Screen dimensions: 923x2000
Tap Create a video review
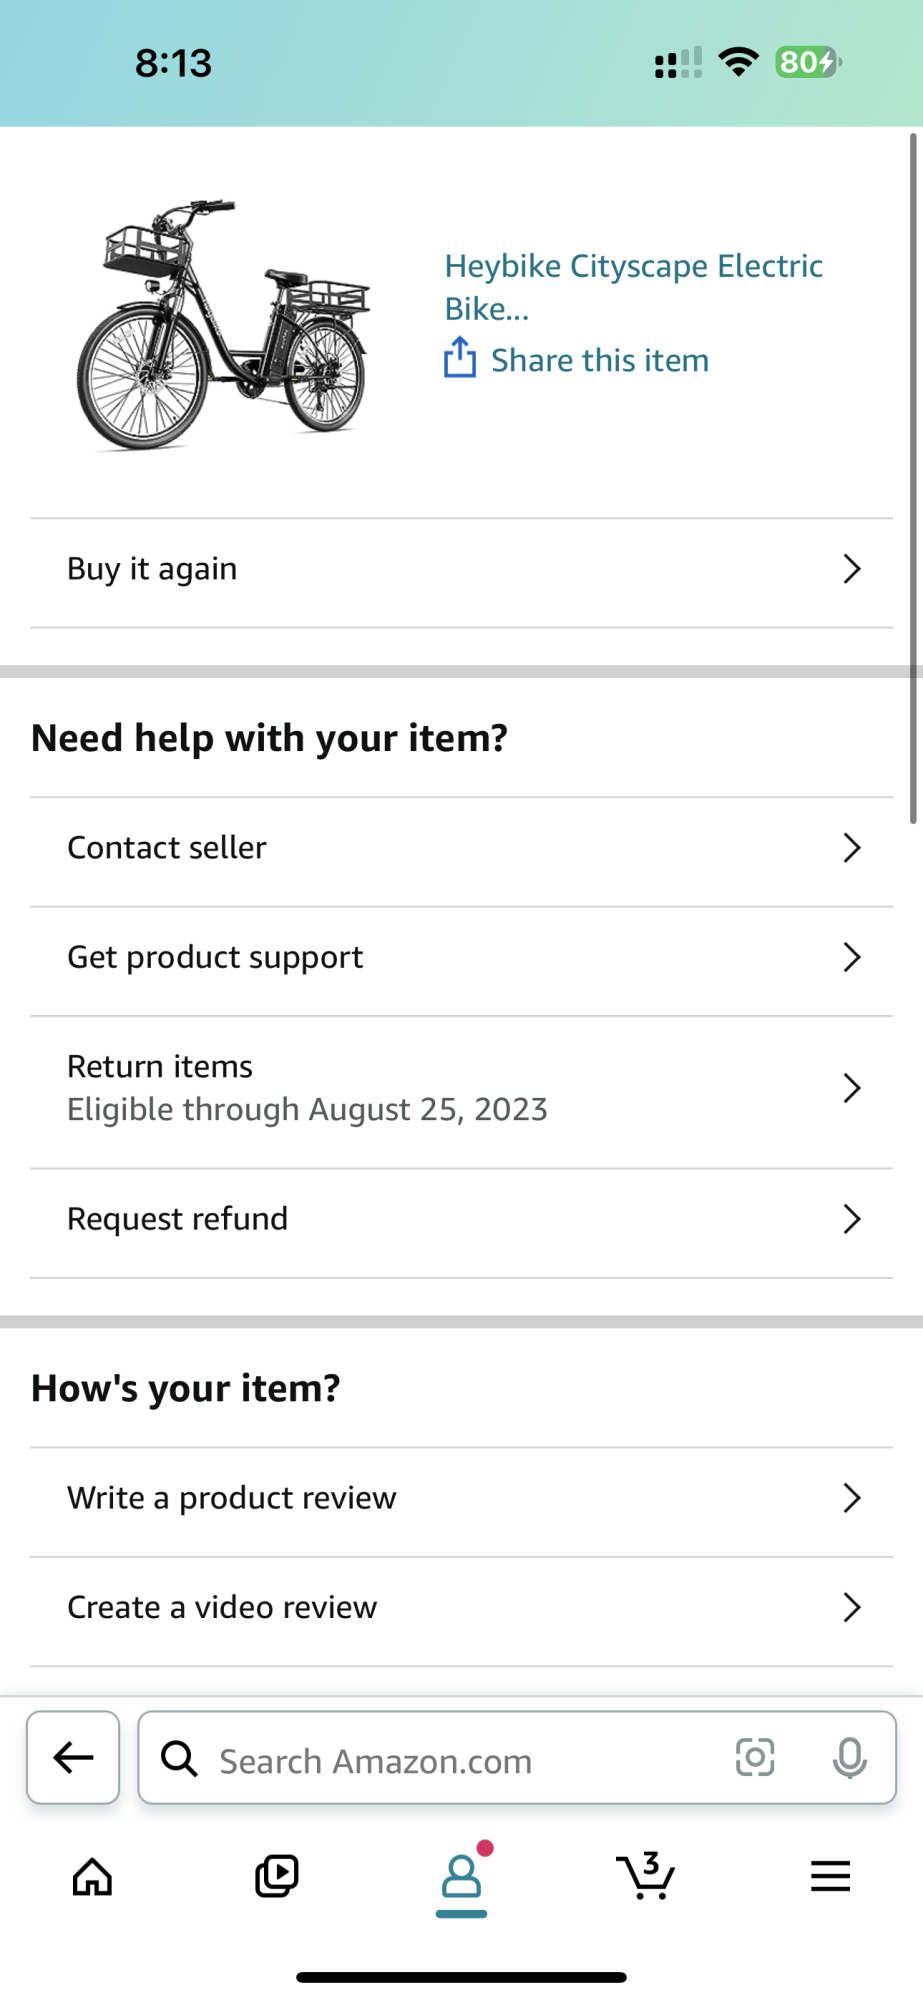click(222, 1608)
